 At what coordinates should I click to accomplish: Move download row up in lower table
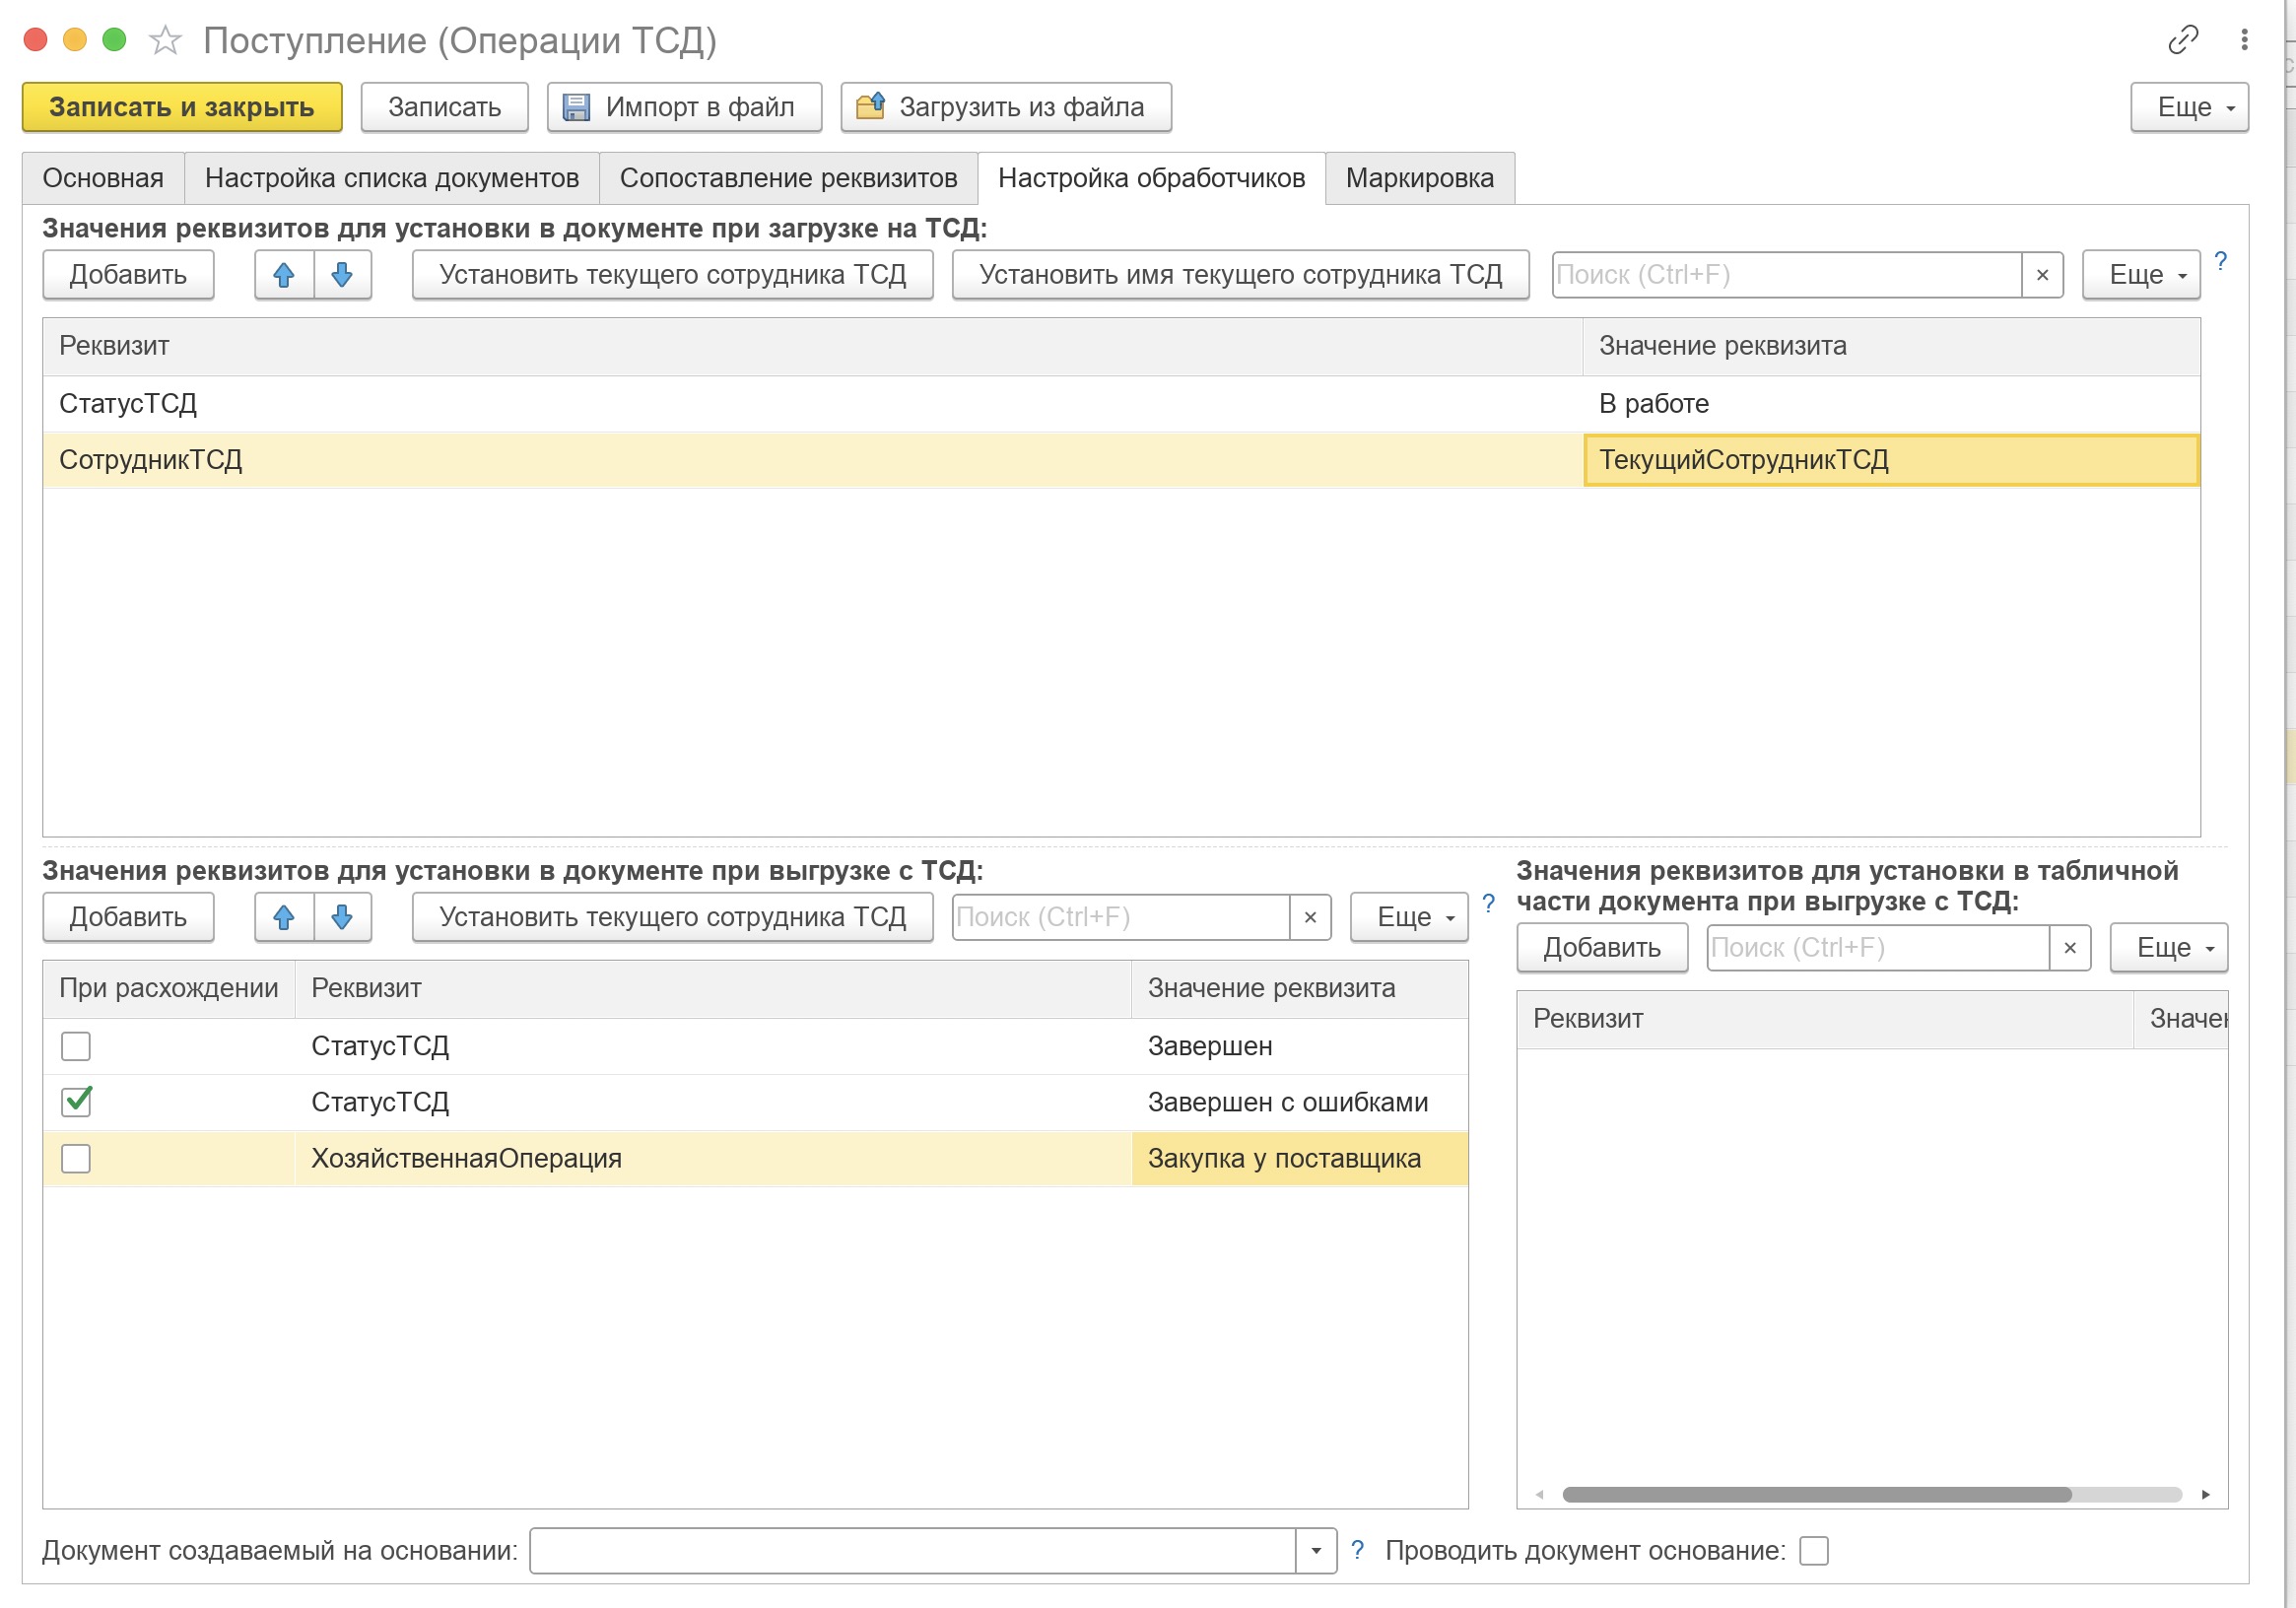284,917
